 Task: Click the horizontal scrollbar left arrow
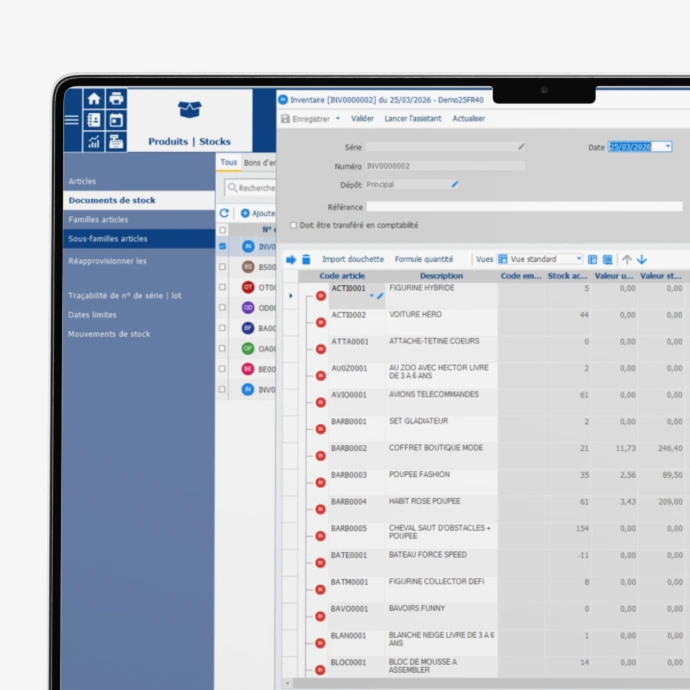point(288,683)
